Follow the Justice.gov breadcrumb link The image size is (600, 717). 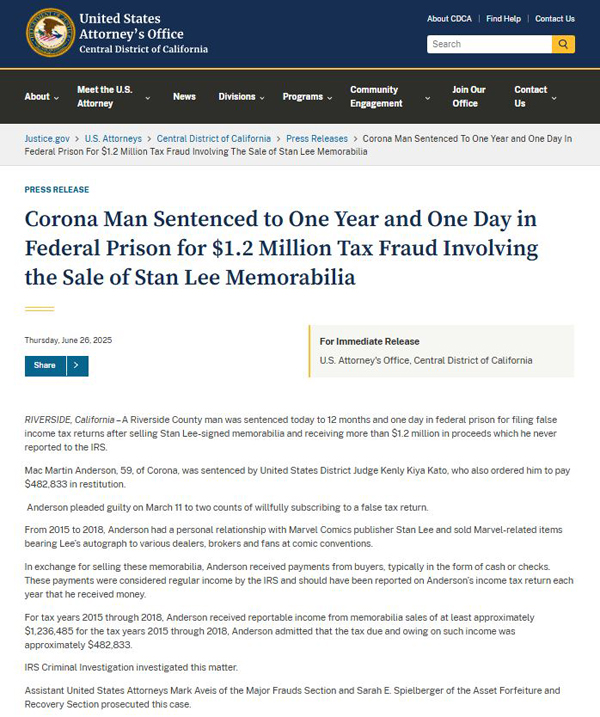47,139
